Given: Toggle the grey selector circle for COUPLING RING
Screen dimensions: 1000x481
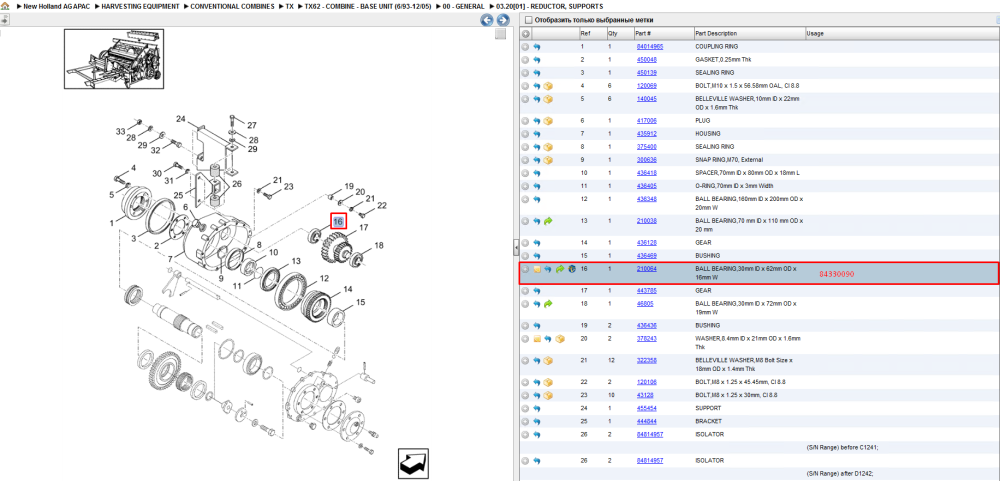Looking at the screenshot, I should click(x=526, y=47).
